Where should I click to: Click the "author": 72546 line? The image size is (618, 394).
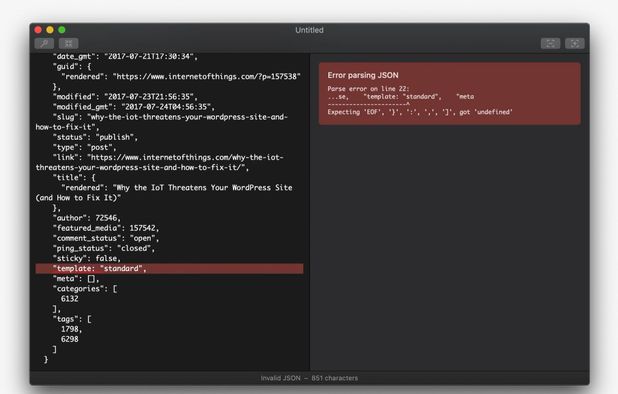[87, 218]
